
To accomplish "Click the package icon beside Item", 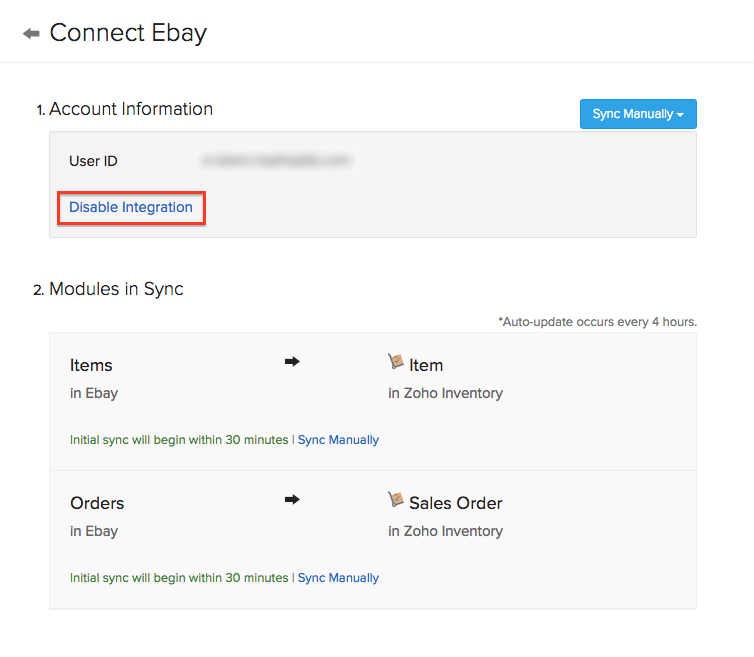I will click(396, 362).
